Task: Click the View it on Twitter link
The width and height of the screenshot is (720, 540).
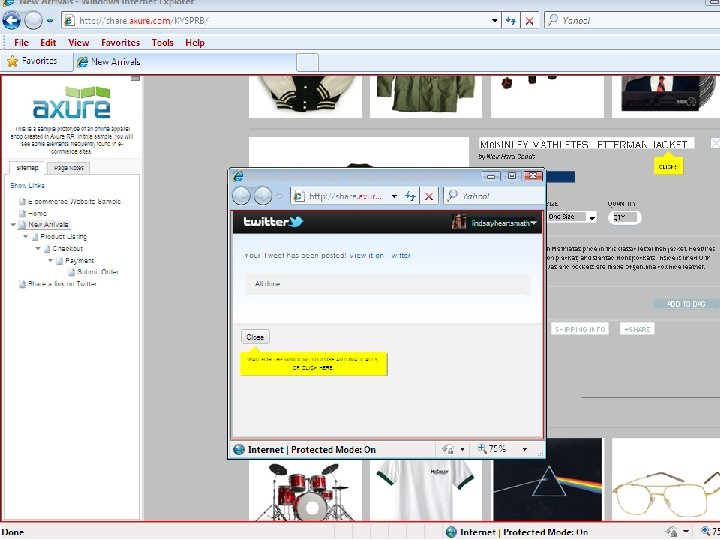Action: tap(380, 255)
